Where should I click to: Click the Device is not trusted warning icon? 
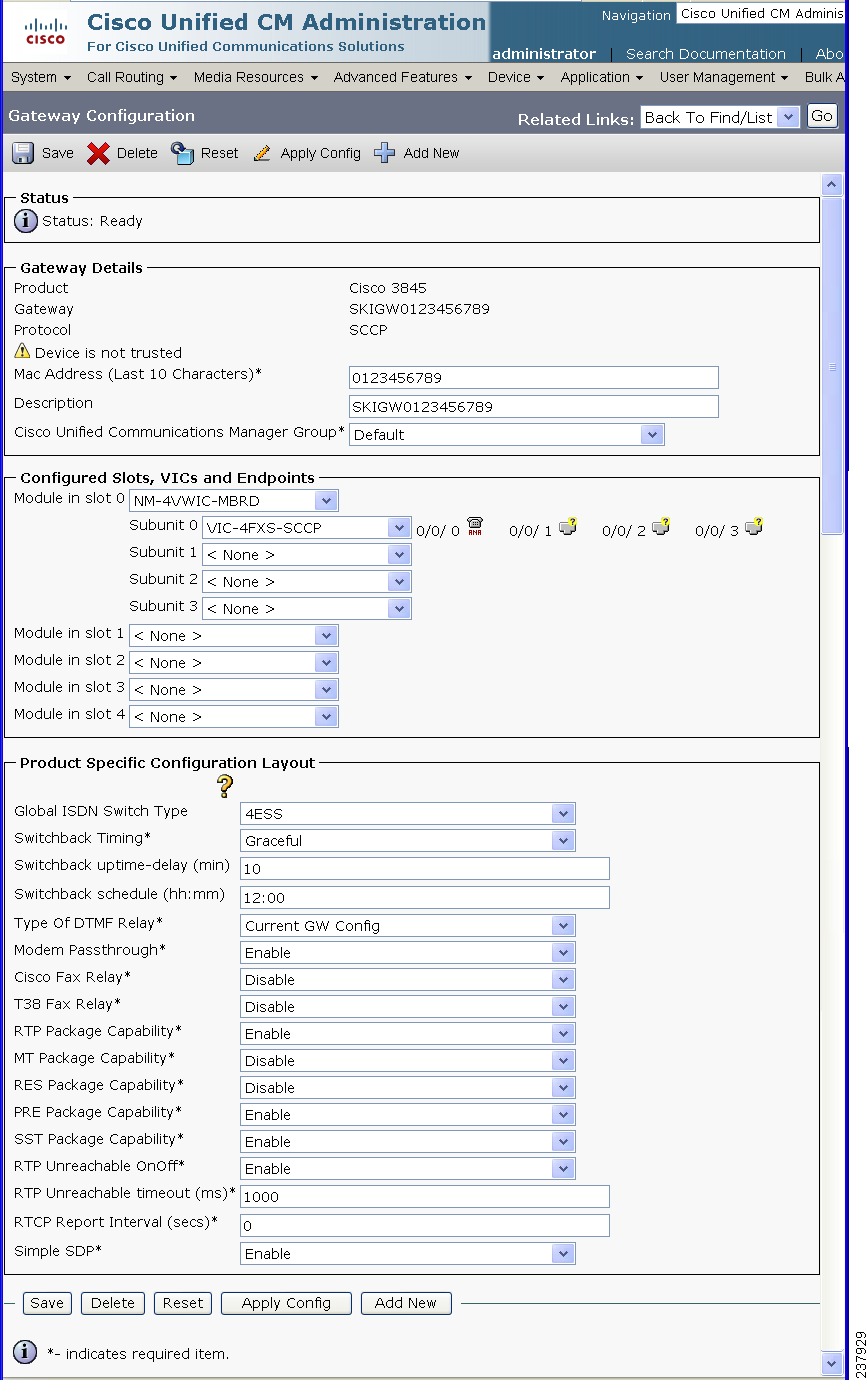[x=22, y=351]
